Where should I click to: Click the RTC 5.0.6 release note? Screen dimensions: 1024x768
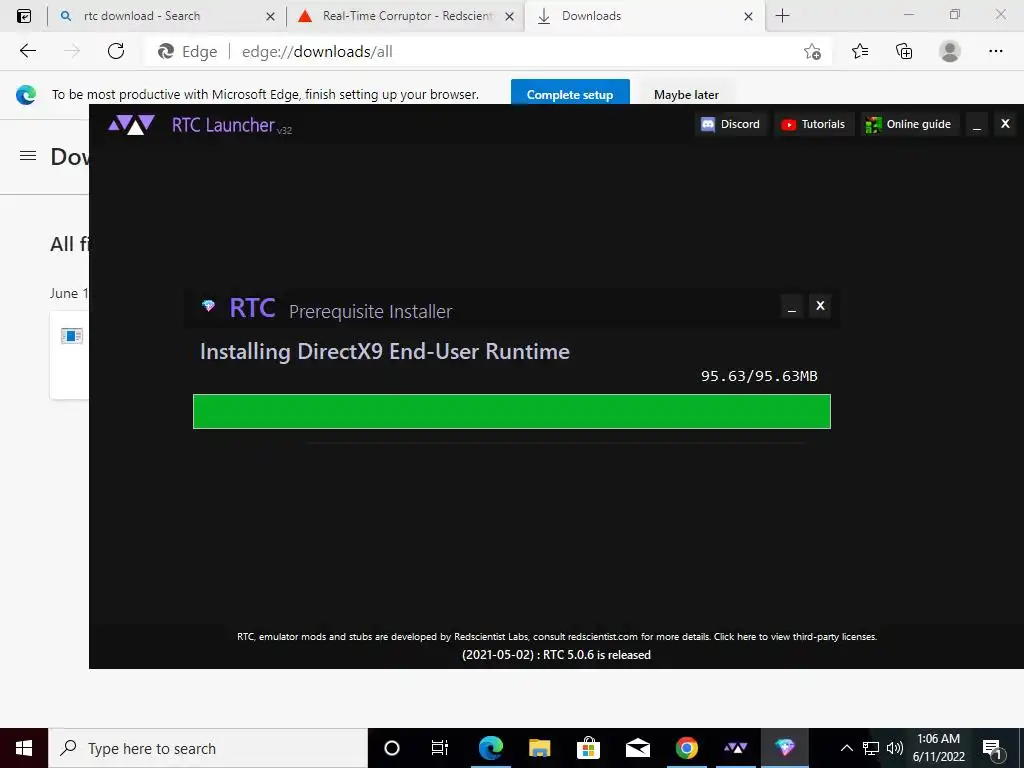tap(556, 655)
